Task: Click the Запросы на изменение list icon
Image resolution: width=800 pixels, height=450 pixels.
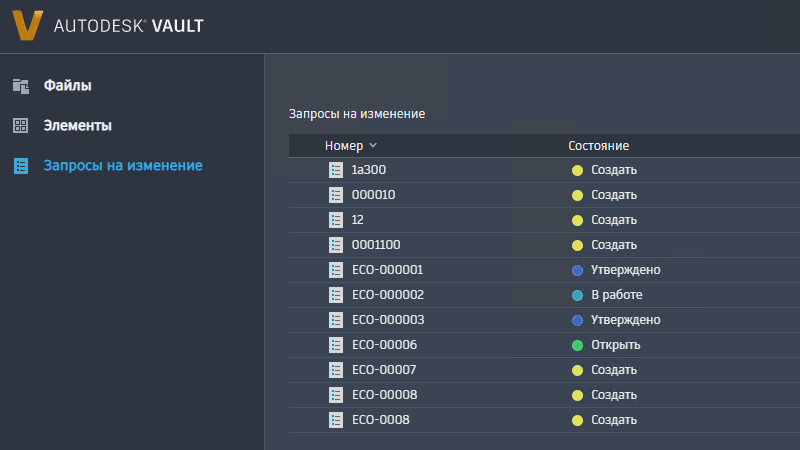Action: click(x=20, y=166)
